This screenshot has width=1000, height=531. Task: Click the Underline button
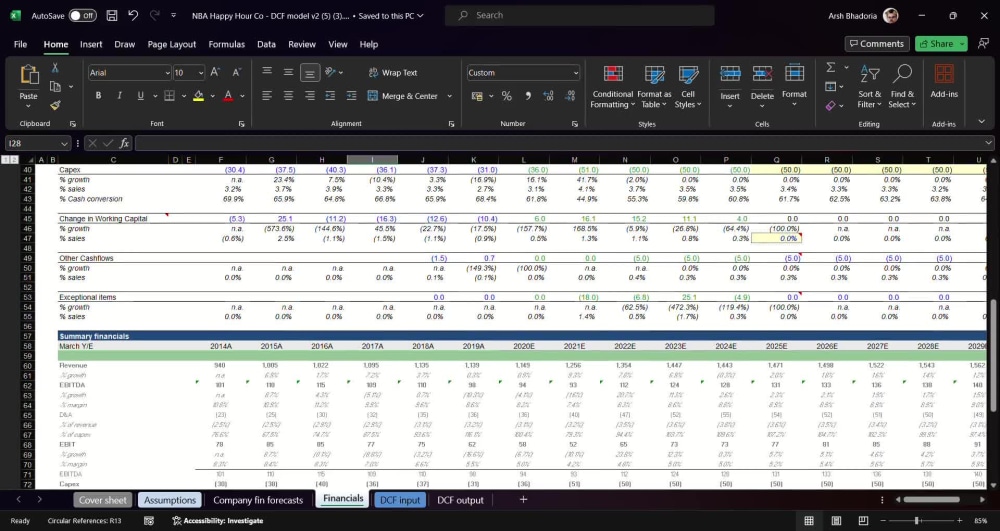pos(140,96)
